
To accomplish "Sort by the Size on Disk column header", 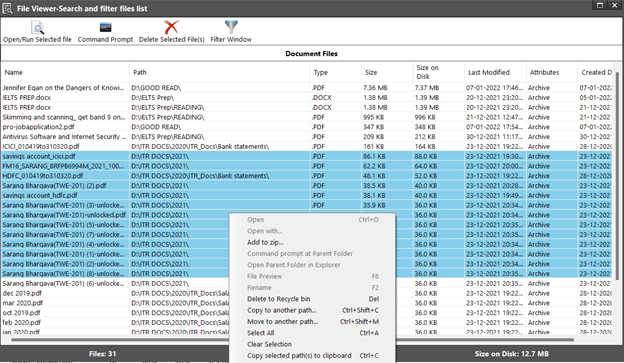I will coord(427,72).
